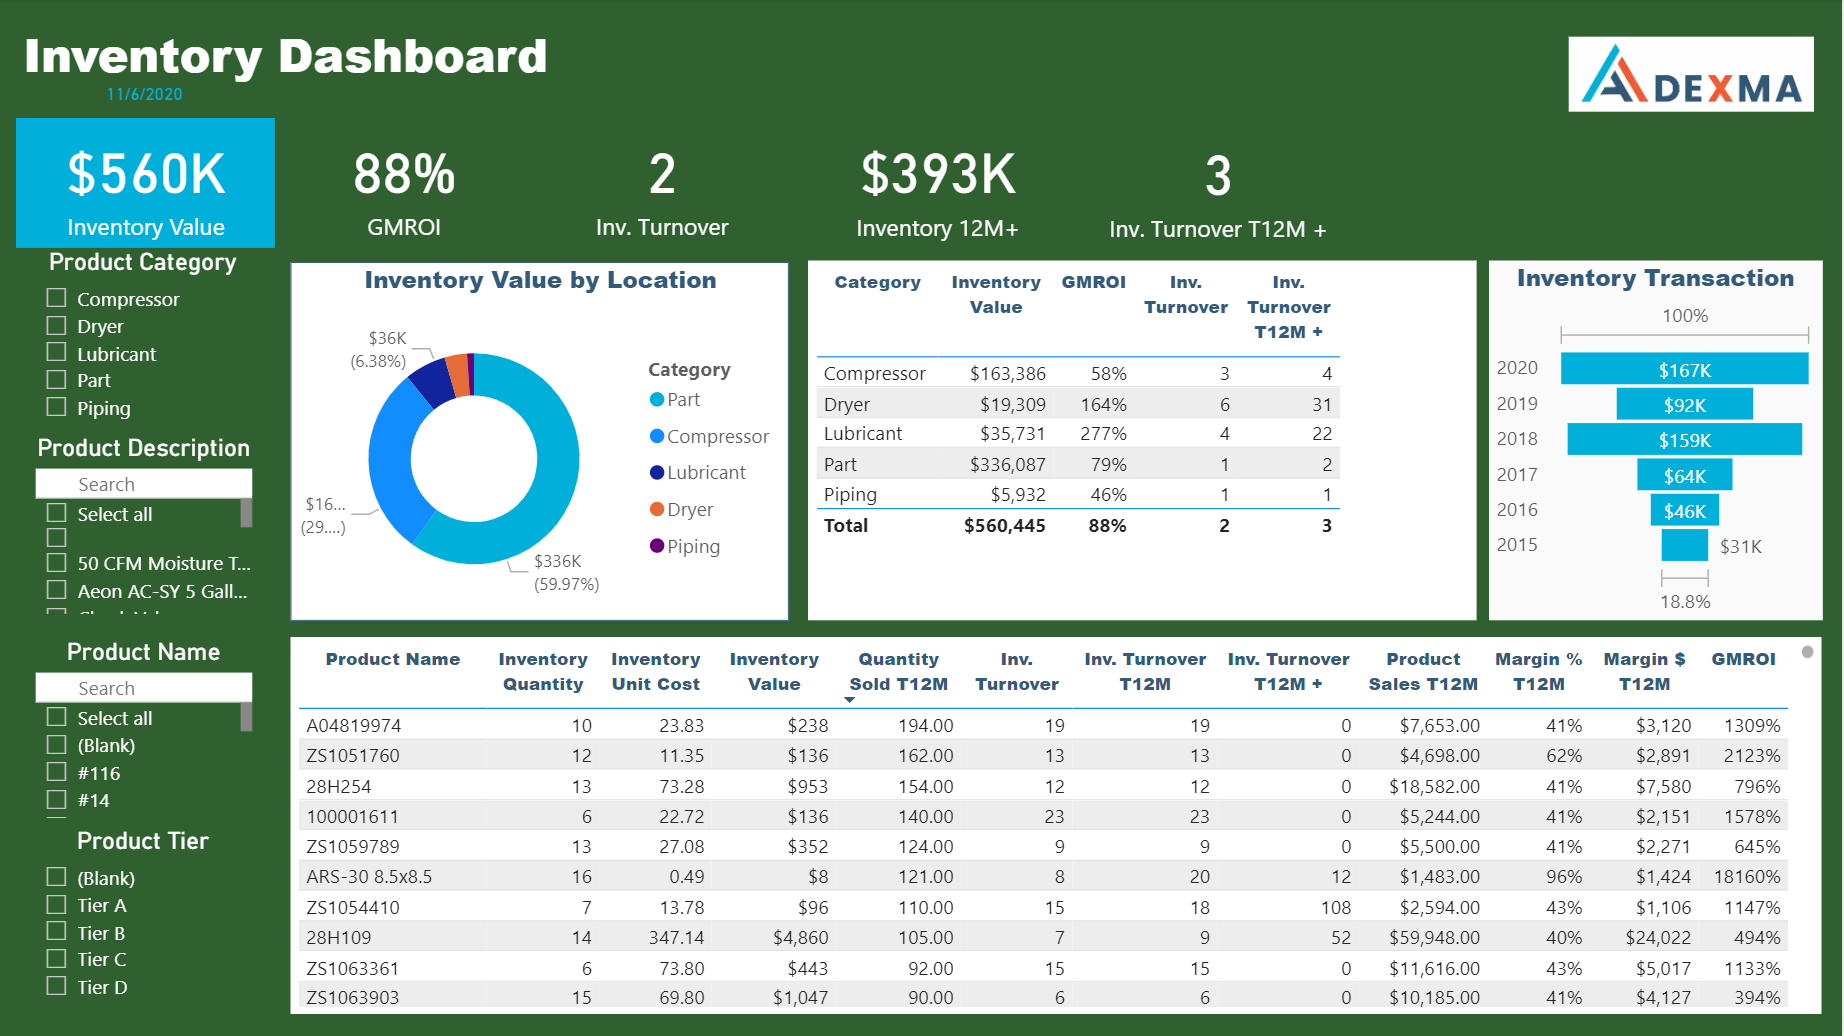The width and height of the screenshot is (1844, 1036).
Task: Select the $560K Inventory Value card
Action: pyautogui.click(x=145, y=183)
